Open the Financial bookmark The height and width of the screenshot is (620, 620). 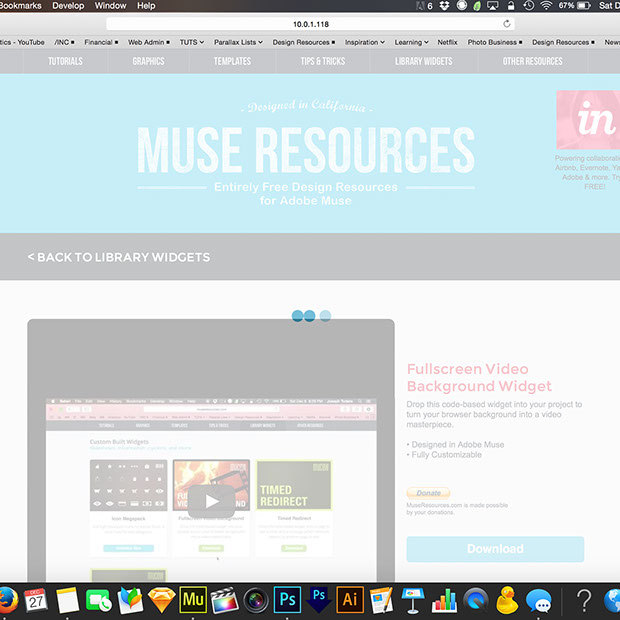pos(101,42)
